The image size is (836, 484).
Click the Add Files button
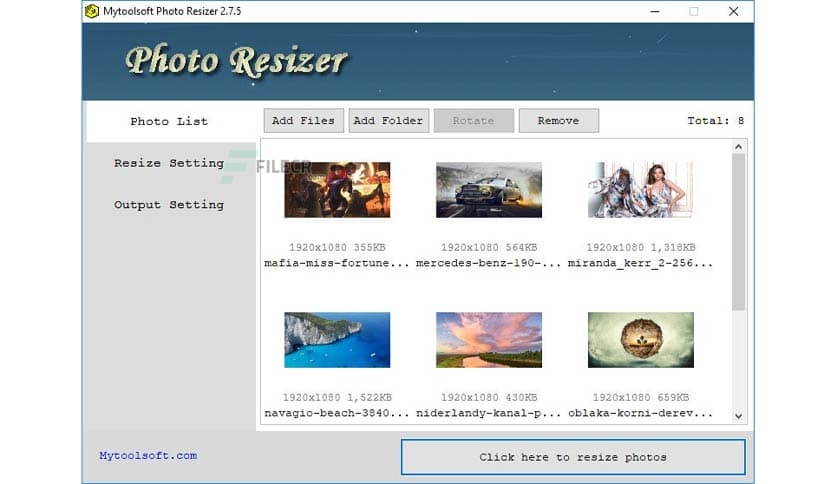tap(303, 120)
